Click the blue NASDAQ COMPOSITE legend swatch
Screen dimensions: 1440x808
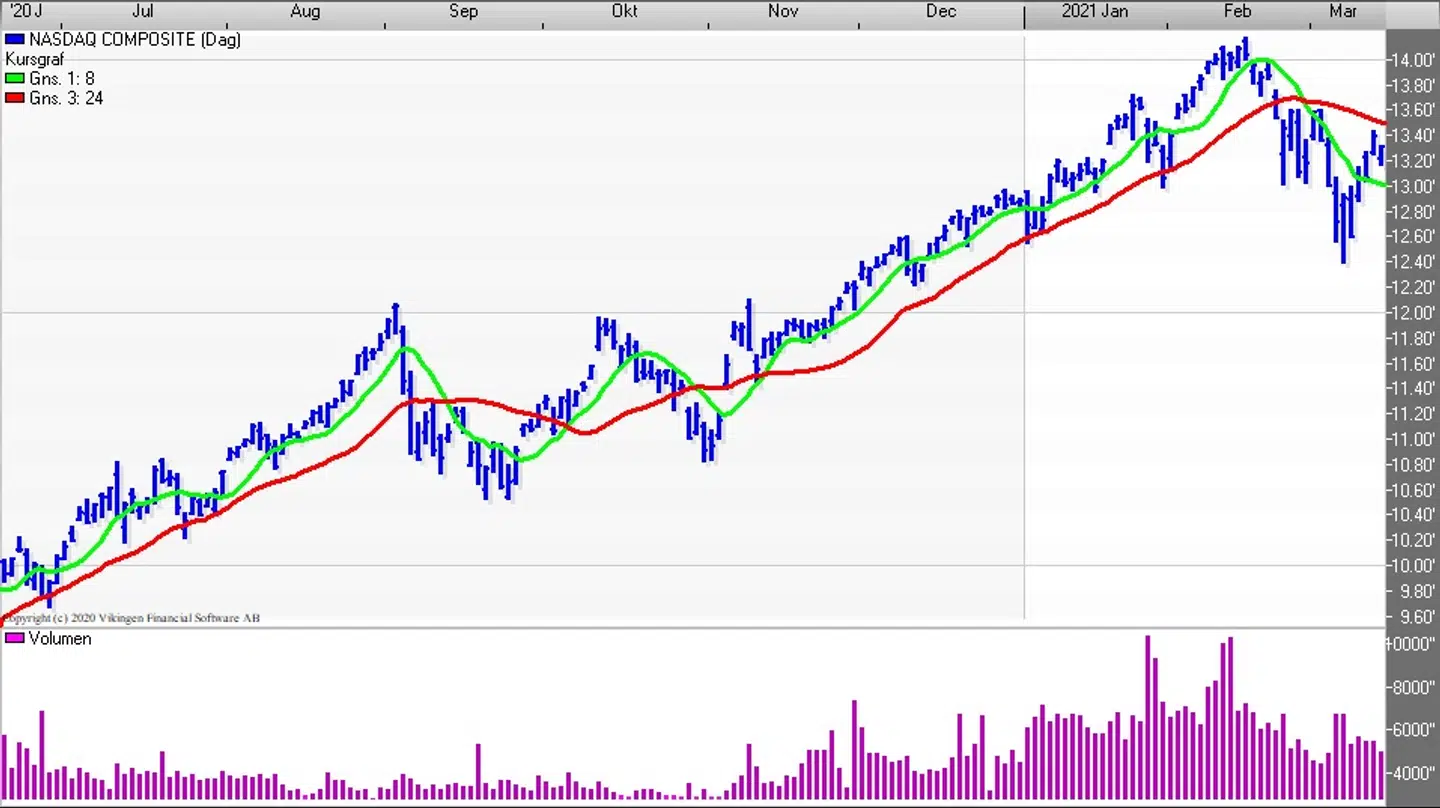[x=15, y=40]
